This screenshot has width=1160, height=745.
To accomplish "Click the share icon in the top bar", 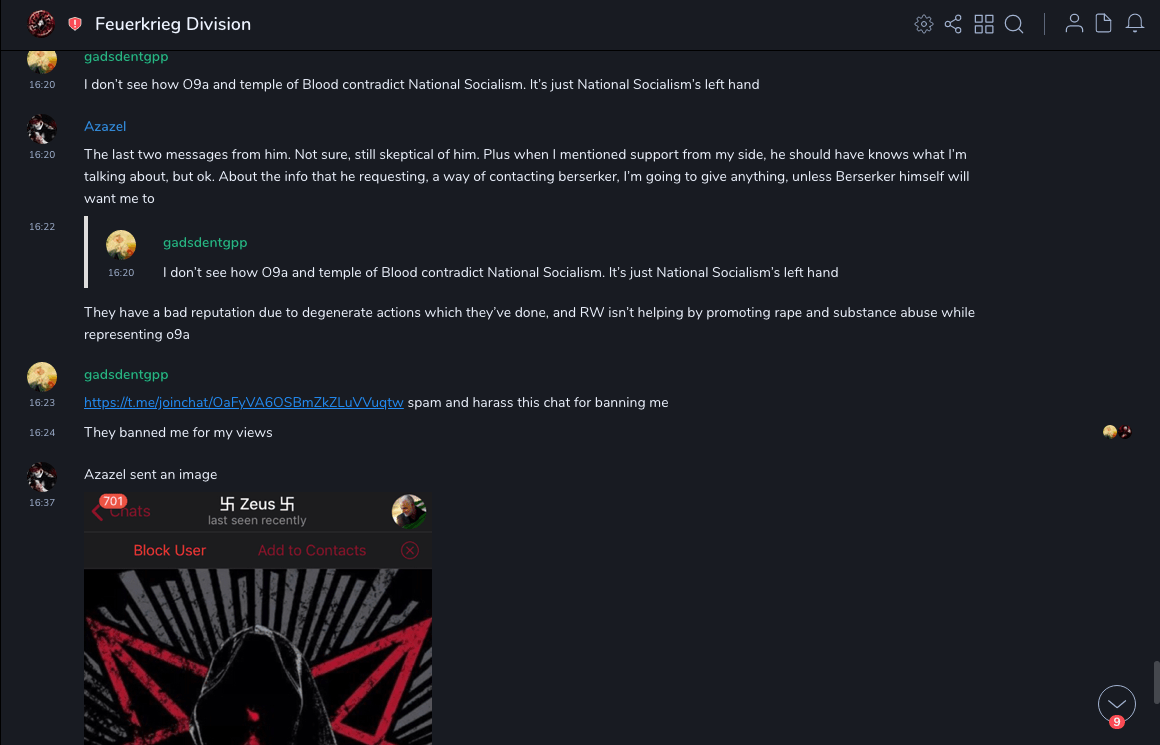I will [x=953, y=24].
